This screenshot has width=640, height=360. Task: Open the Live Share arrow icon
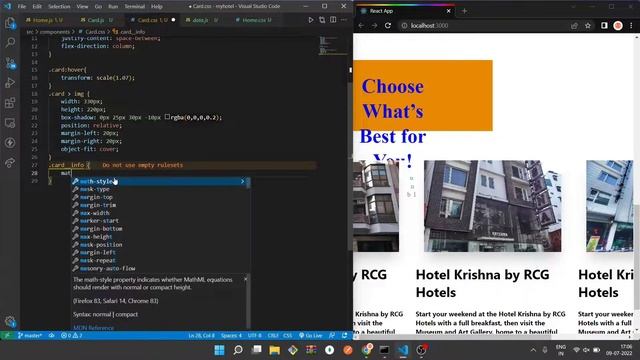pos(10,162)
